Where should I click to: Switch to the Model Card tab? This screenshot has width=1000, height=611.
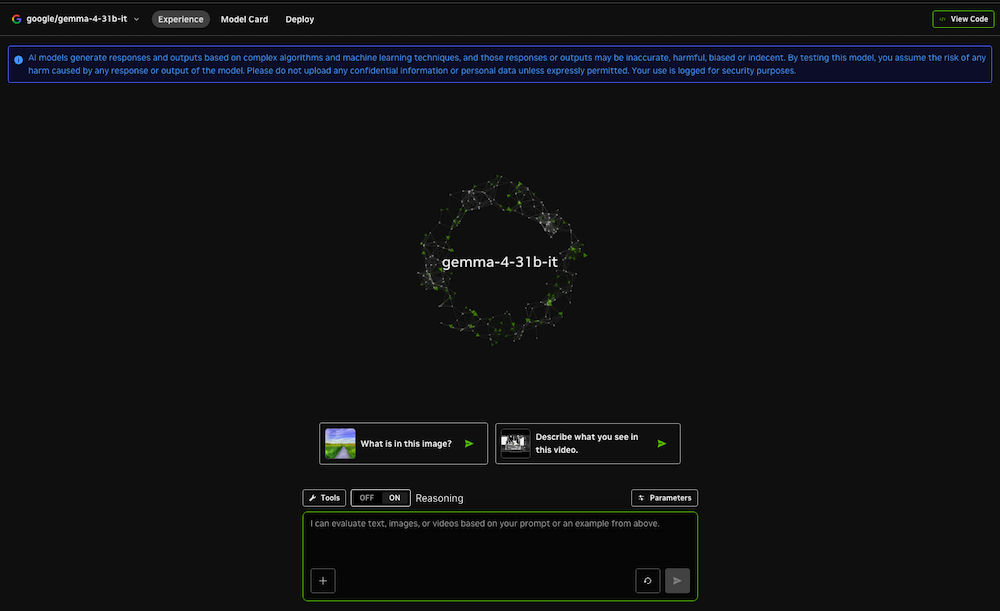tap(244, 19)
